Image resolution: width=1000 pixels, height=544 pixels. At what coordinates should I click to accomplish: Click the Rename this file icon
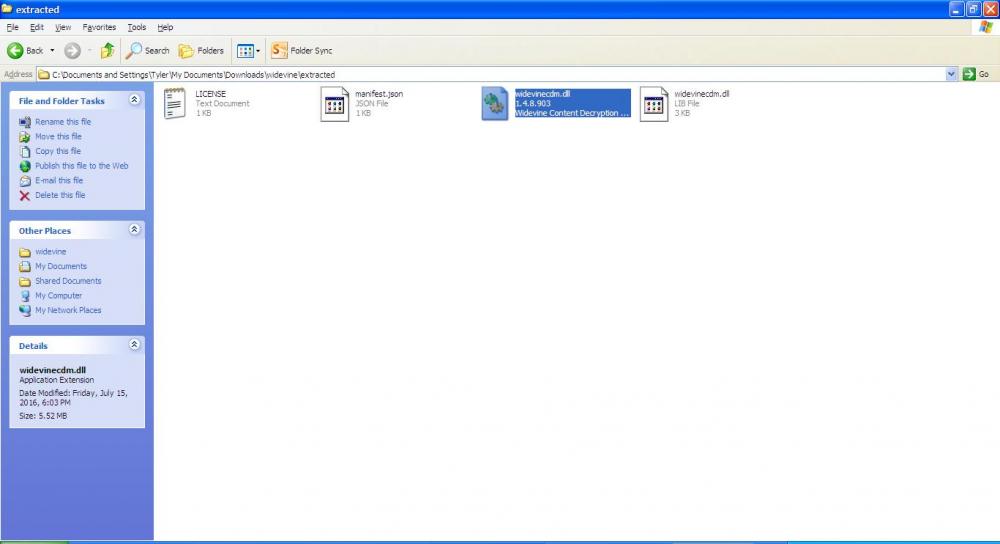[25, 122]
